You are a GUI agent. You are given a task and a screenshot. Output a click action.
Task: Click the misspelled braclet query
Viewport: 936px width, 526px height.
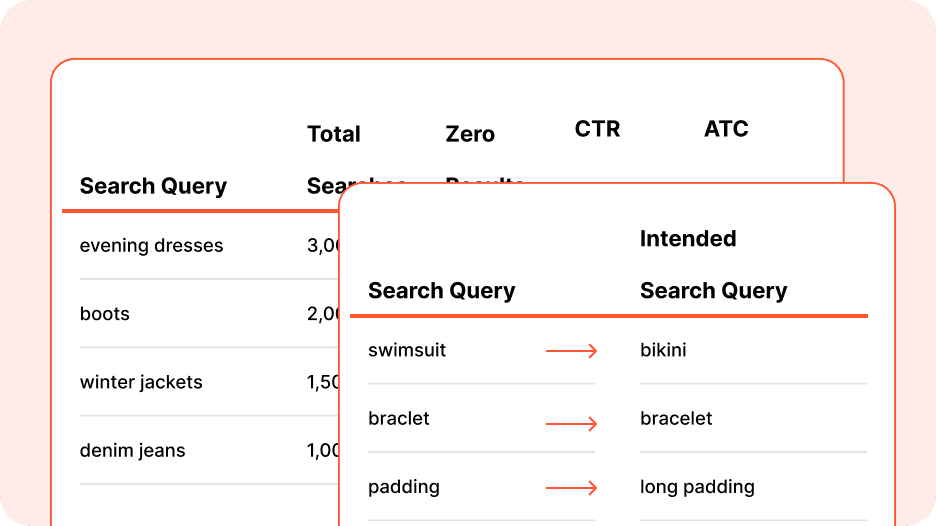click(x=399, y=418)
